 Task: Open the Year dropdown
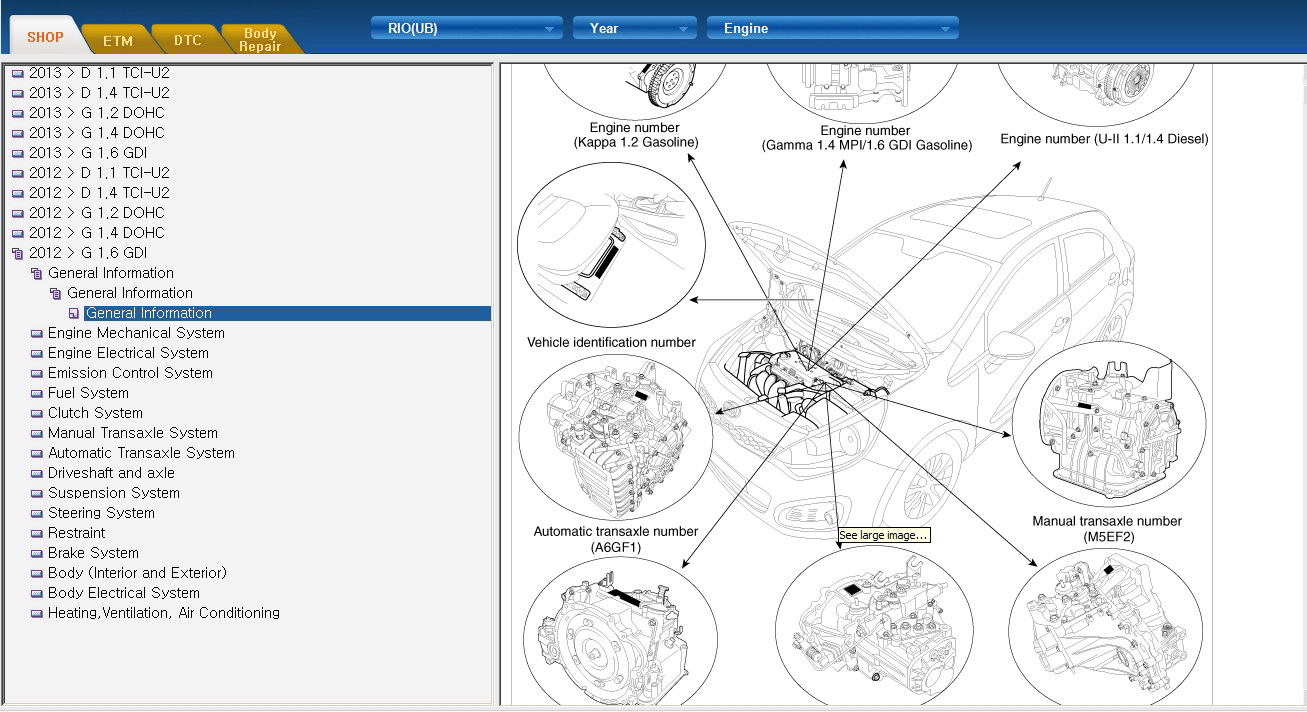[634, 28]
